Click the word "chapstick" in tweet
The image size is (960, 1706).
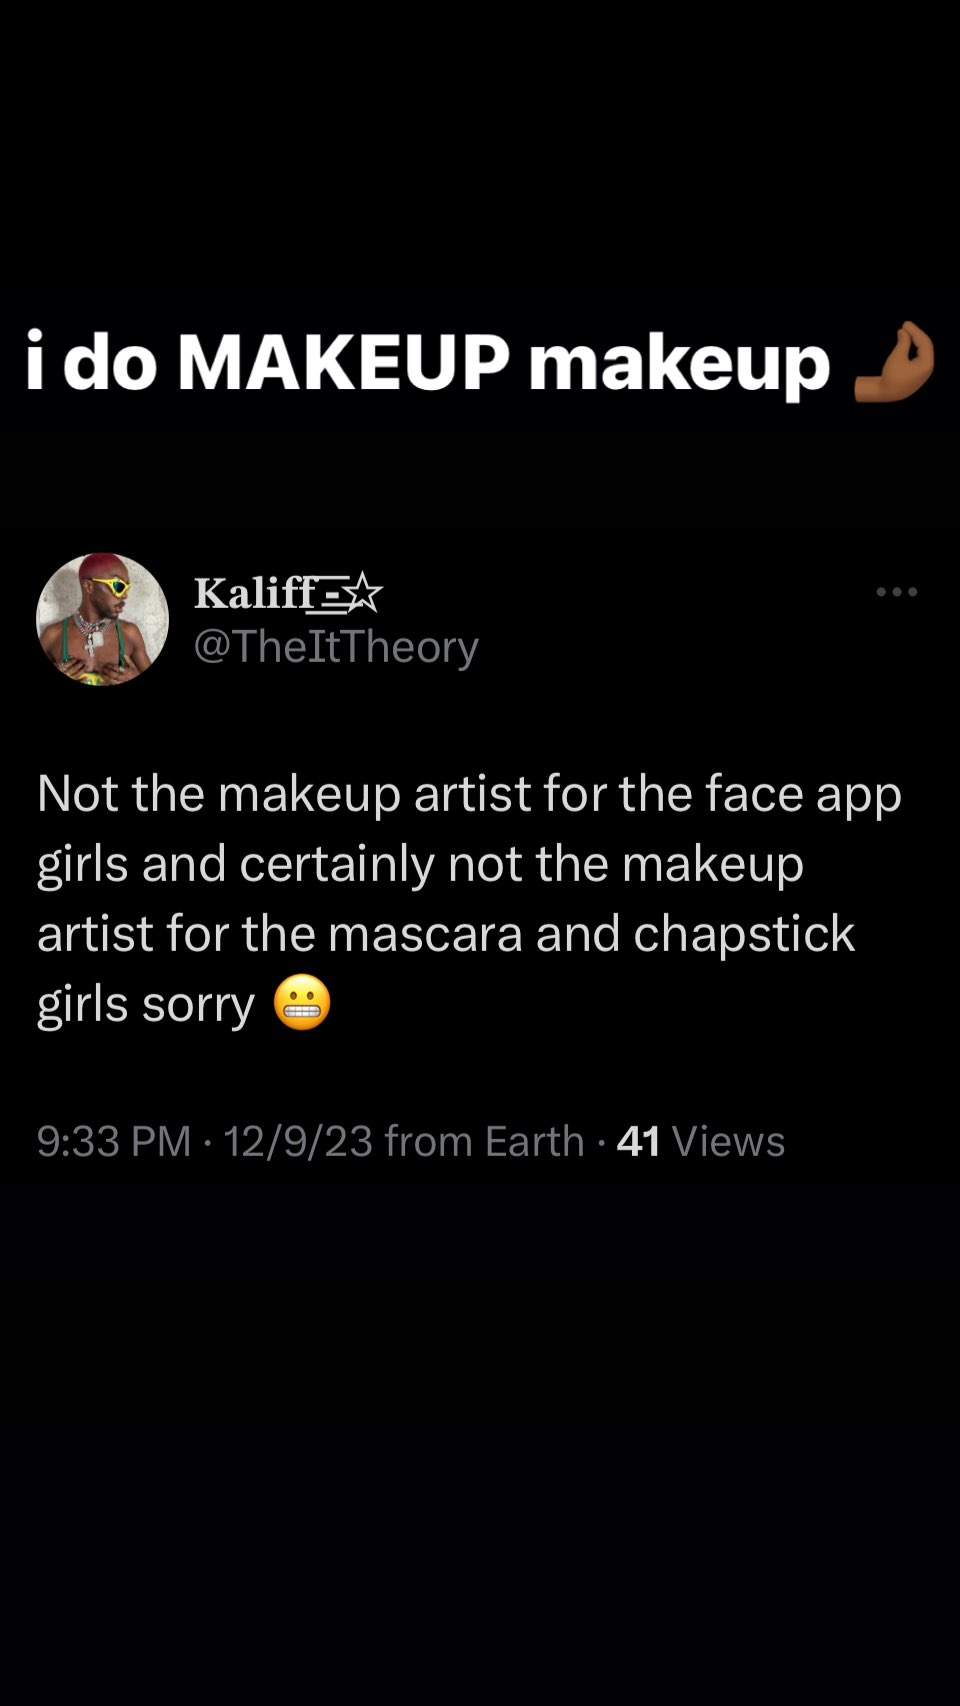click(744, 934)
